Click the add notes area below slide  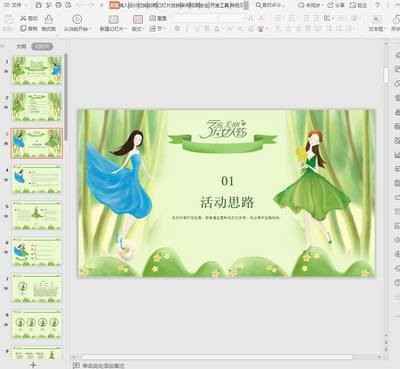click(103, 366)
